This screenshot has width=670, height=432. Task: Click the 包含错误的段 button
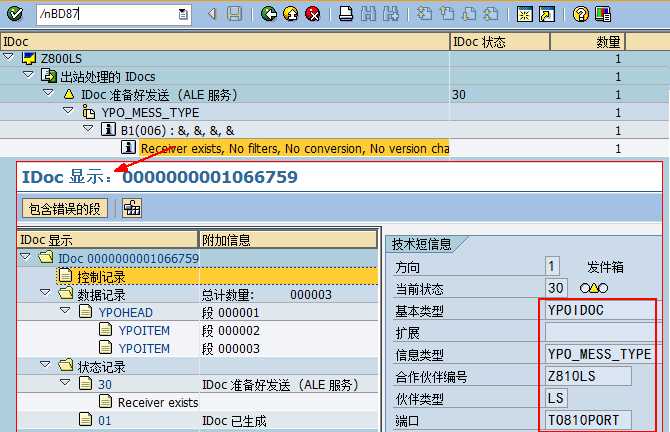[65, 209]
